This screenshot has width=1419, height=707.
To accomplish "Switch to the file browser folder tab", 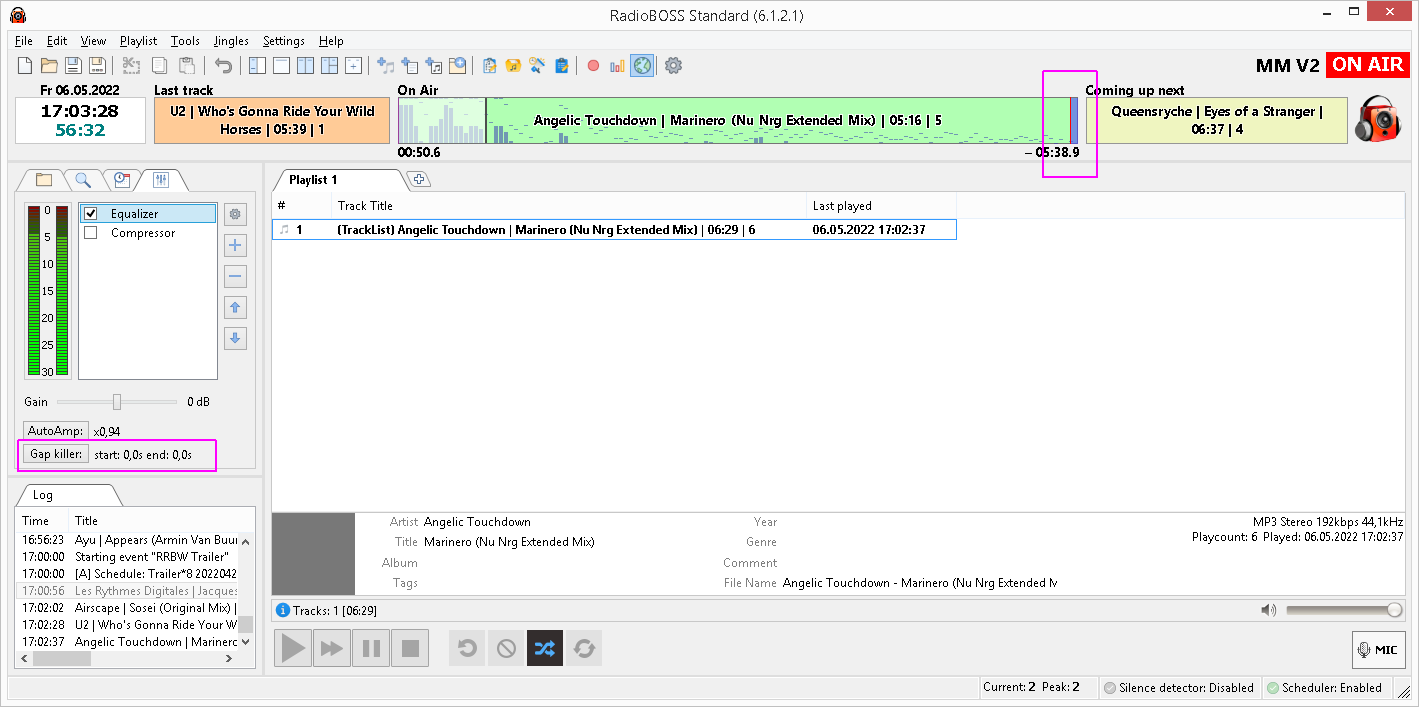I will pos(44,180).
